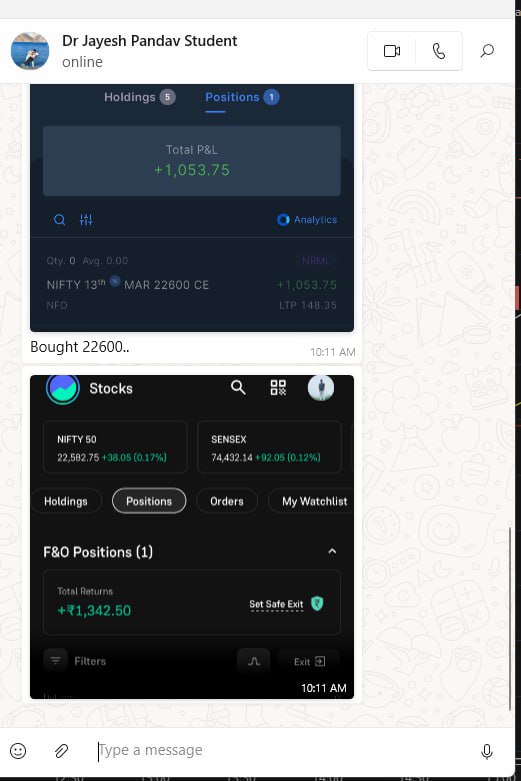Open the emoji picker
Screen dimensions: 521x781
[18, 751]
